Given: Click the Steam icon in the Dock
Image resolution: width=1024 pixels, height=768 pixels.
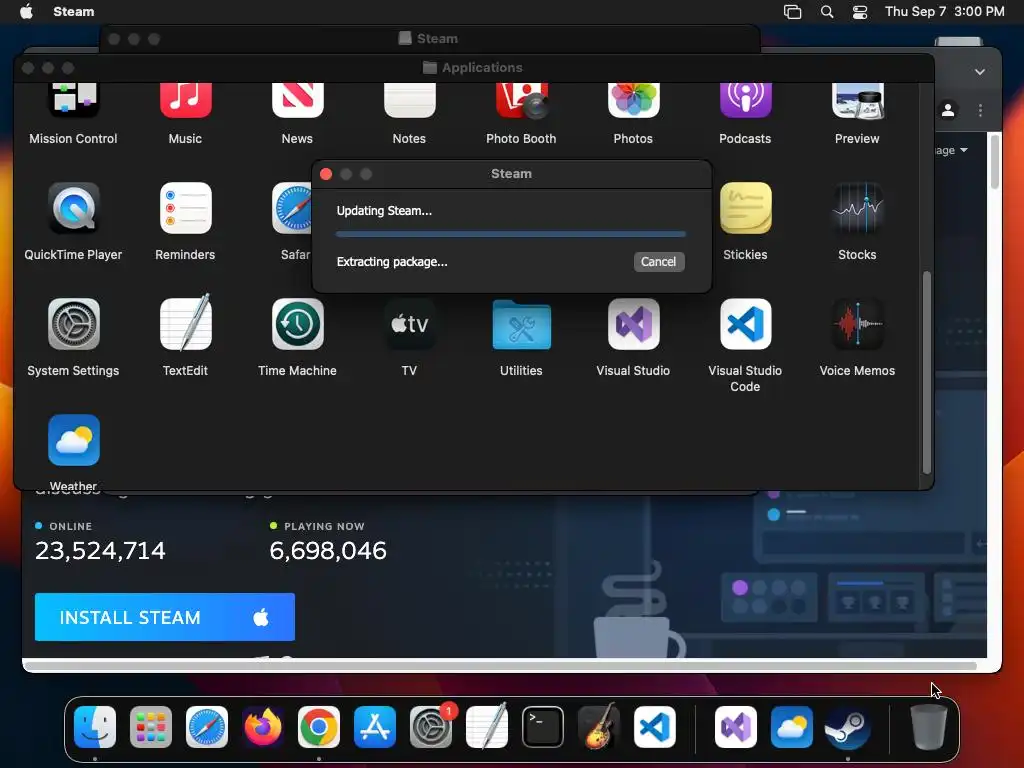Looking at the screenshot, I should 848,727.
